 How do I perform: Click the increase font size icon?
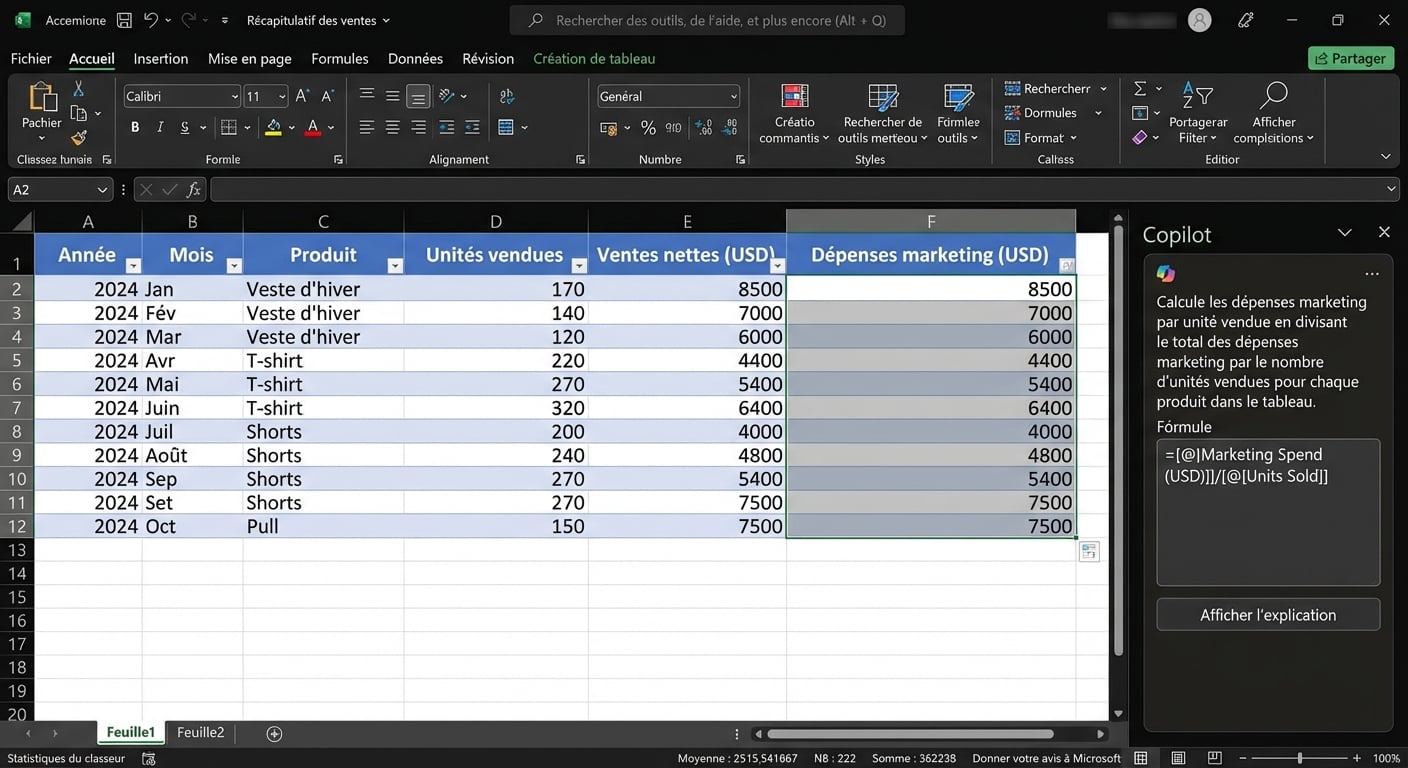coord(302,96)
